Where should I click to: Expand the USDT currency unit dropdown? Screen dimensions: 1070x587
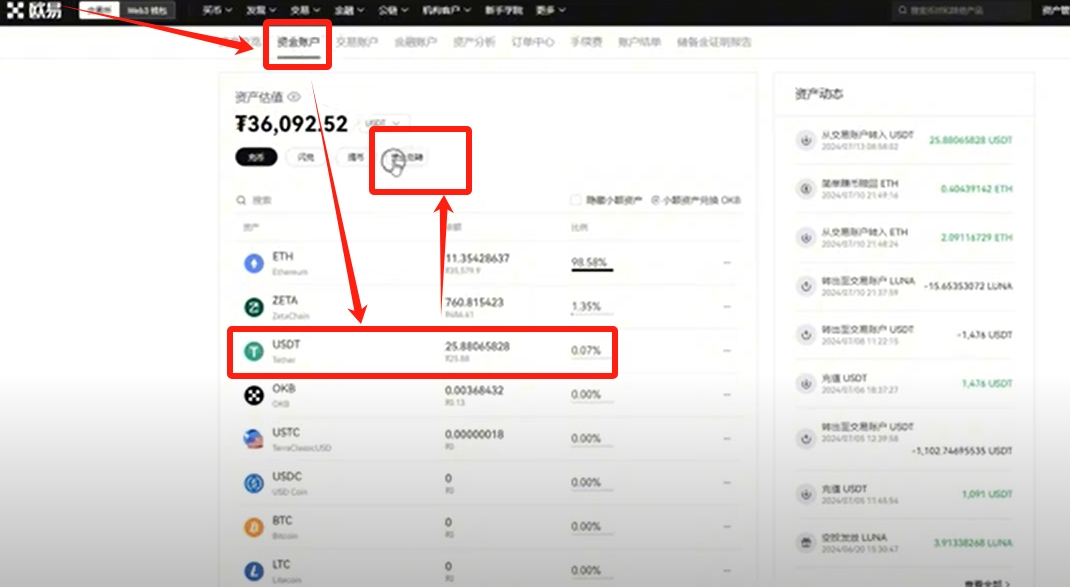pyautogui.click(x=386, y=123)
